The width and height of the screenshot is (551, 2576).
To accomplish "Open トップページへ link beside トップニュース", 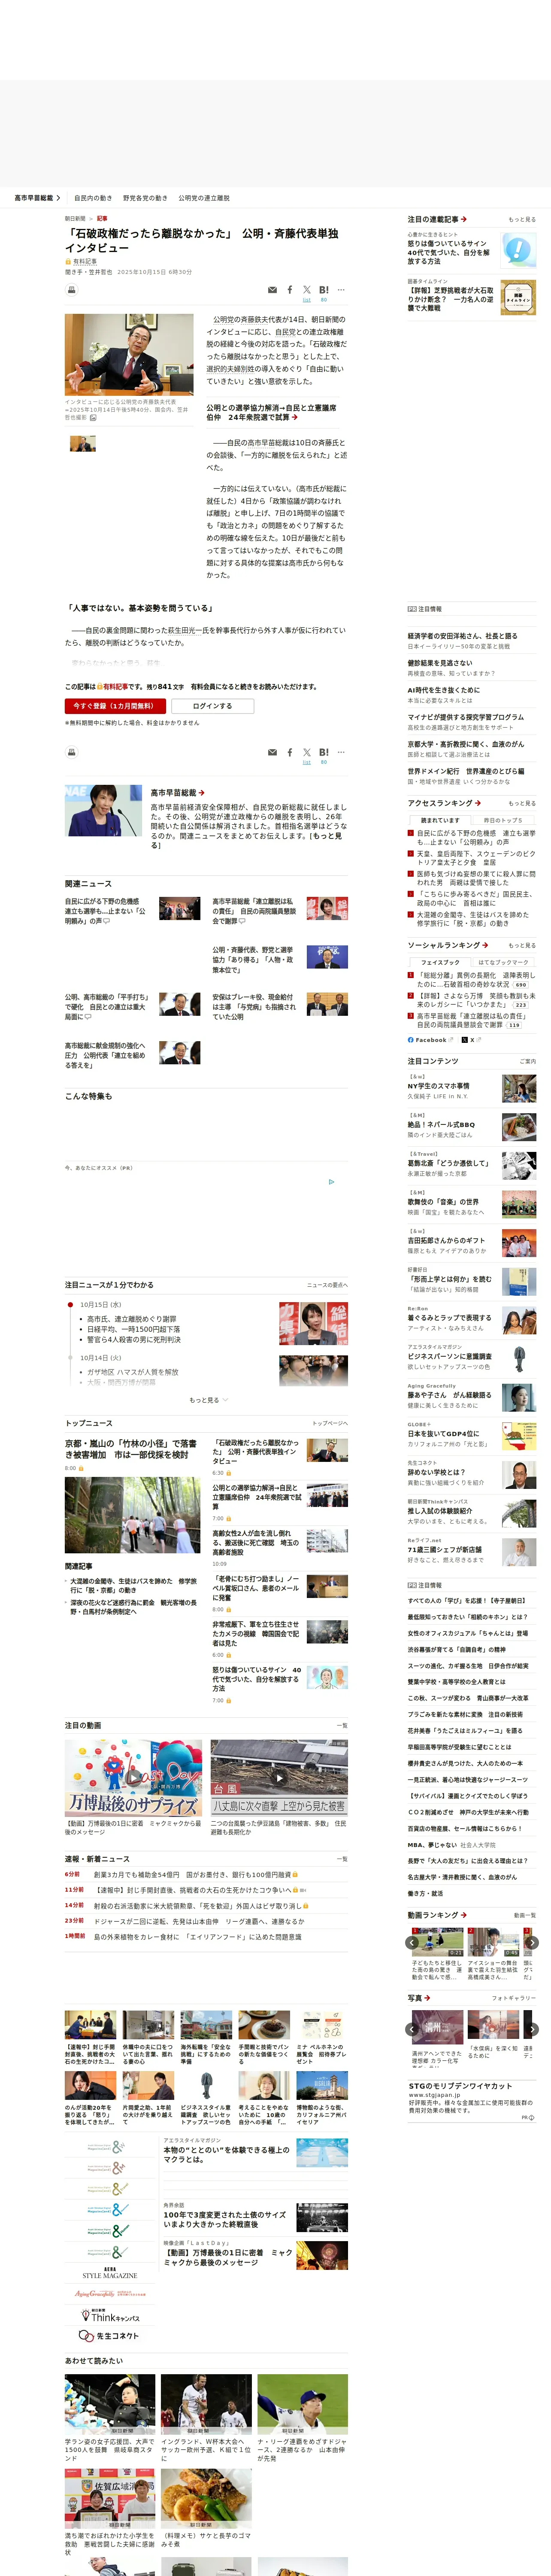I will (330, 1423).
